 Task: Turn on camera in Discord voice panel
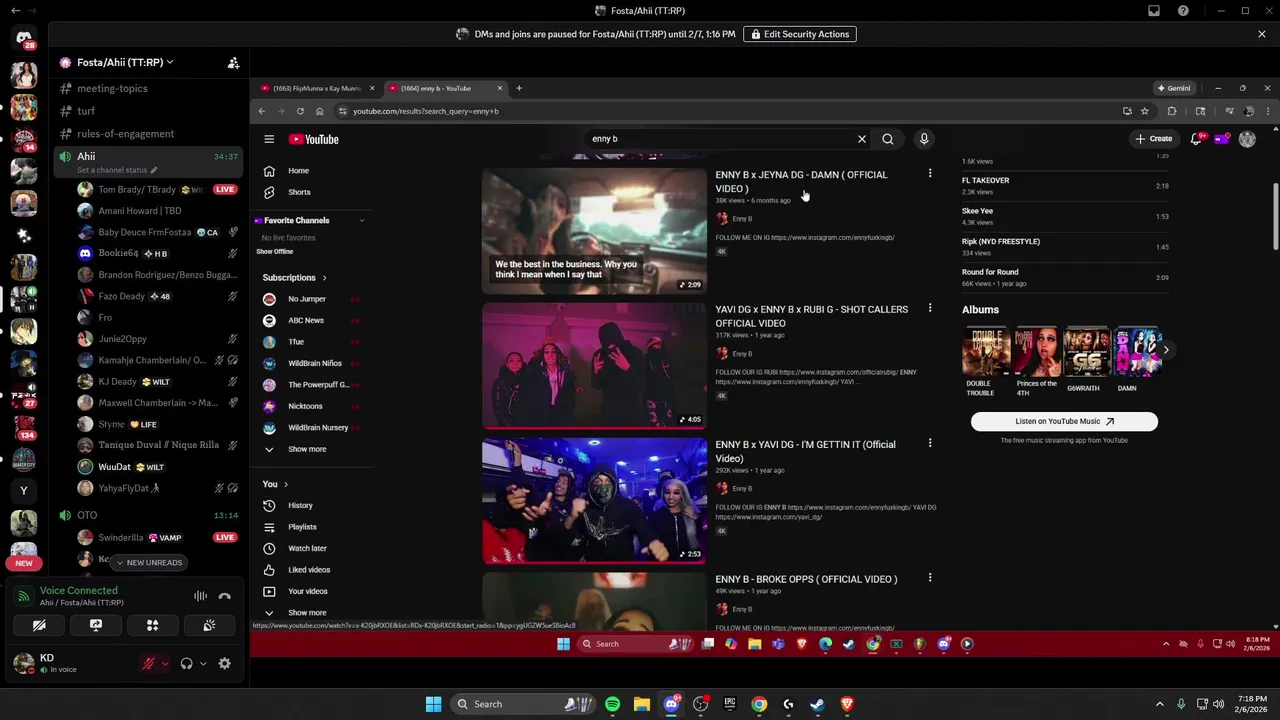point(39,625)
